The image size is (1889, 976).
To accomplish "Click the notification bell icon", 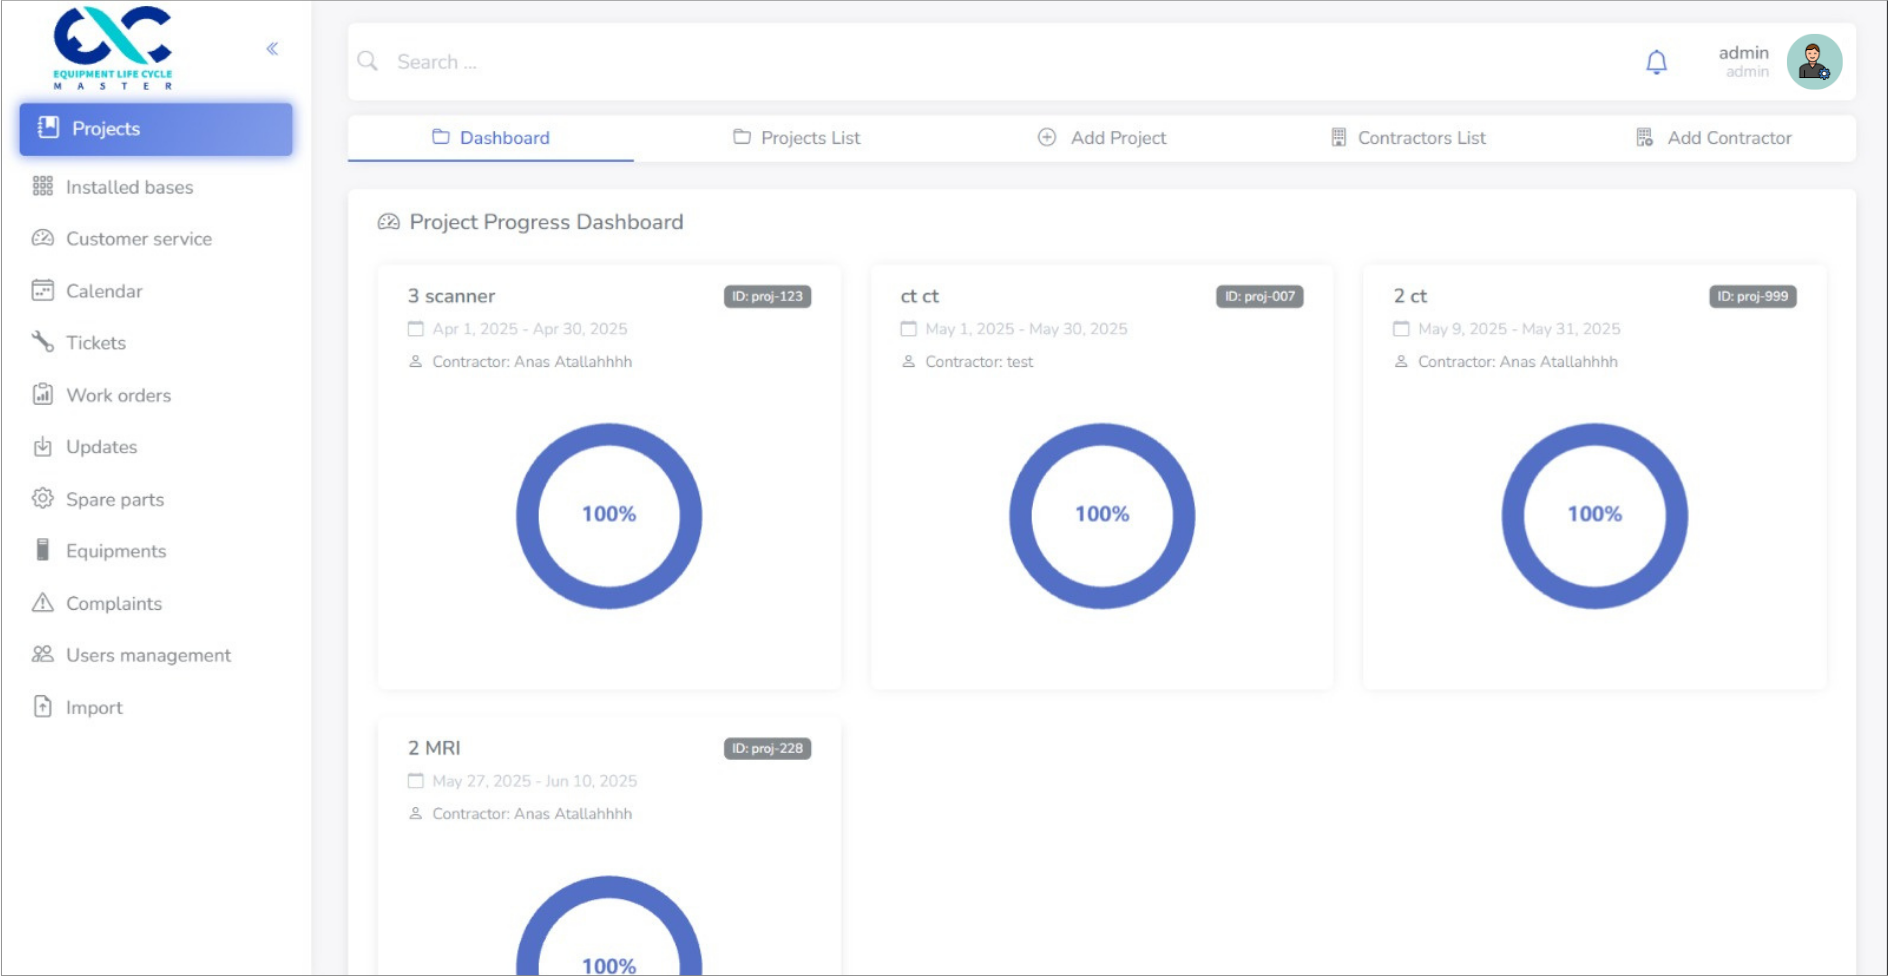I will [x=1656, y=62].
